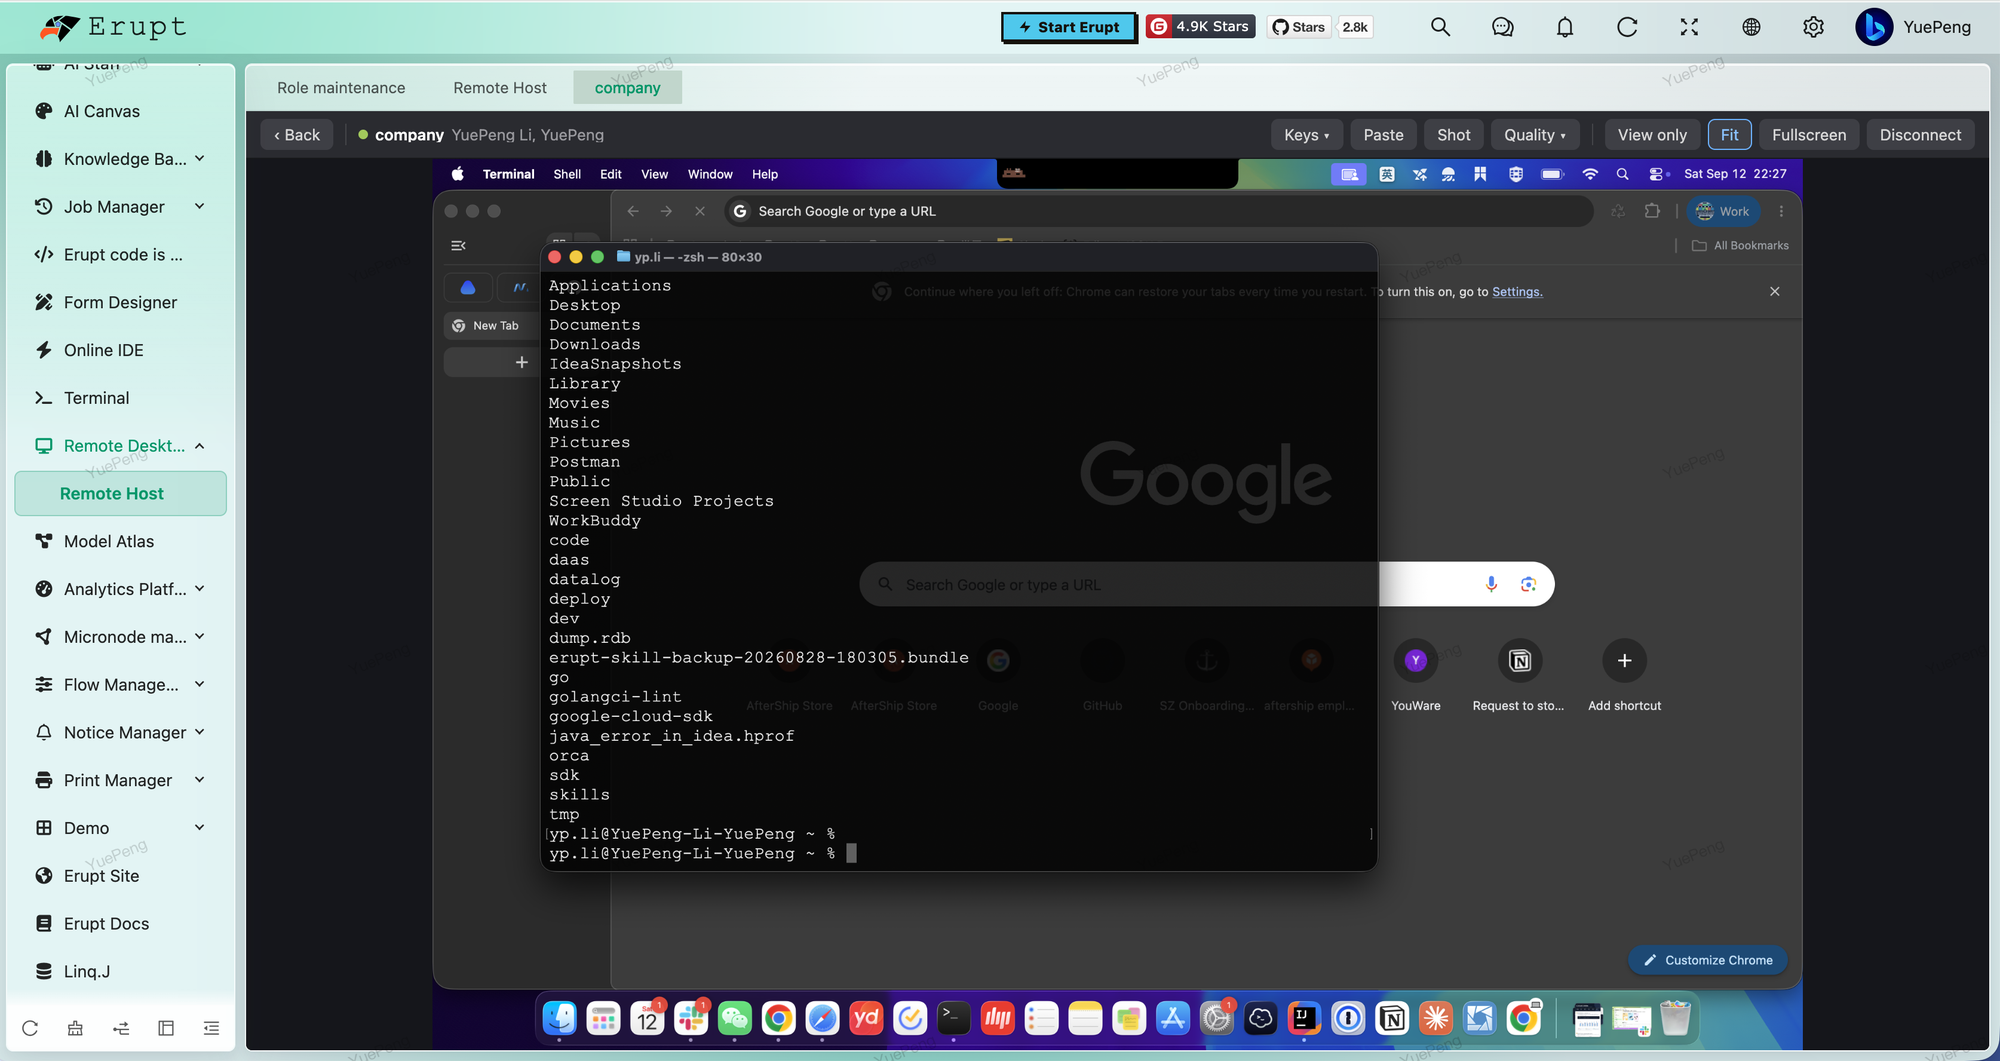The height and width of the screenshot is (1061, 2000).
Task: Switch to the Remote Host tab
Action: tap(500, 88)
